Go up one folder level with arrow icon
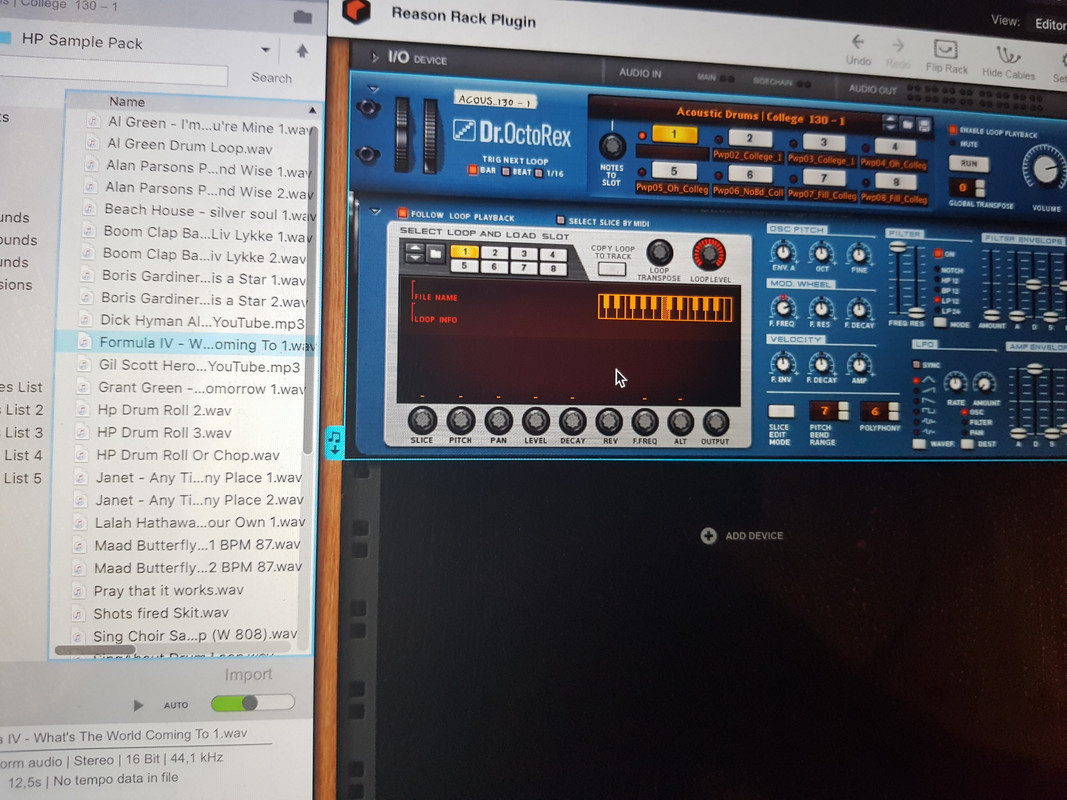This screenshot has height=800, width=1067. [x=302, y=51]
